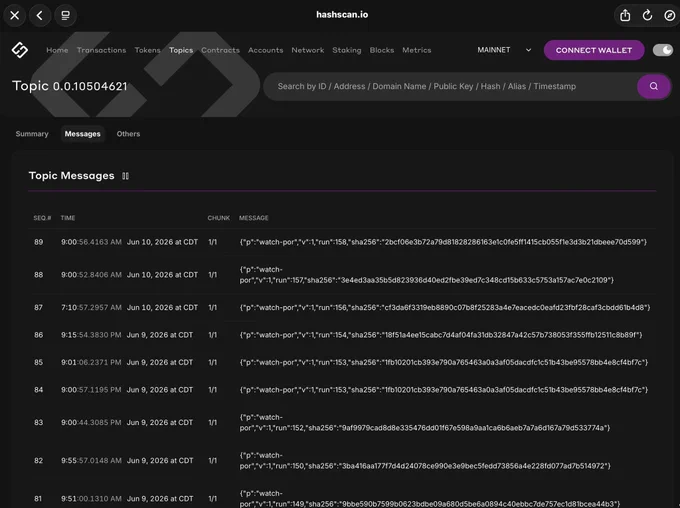Open in Safari compass icon
Image resolution: width=680 pixels, height=508 pixels.
[669, 16]
